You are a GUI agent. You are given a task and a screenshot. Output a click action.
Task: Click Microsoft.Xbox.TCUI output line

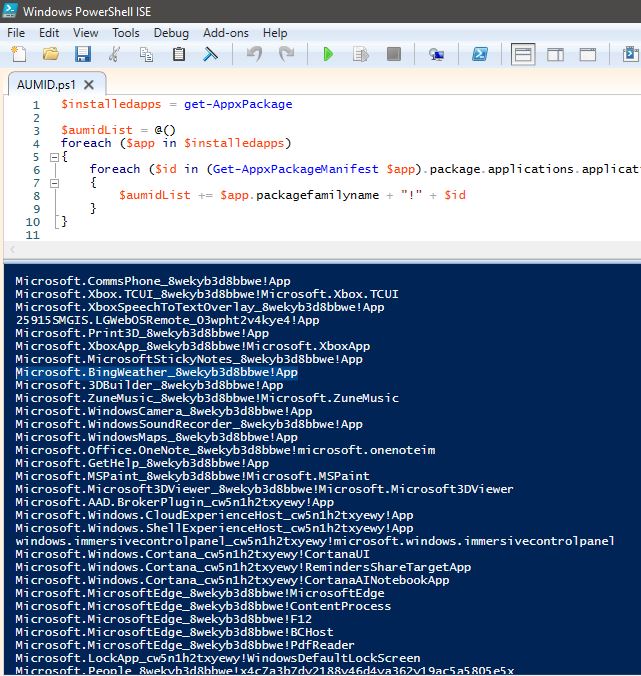(207, 294)
